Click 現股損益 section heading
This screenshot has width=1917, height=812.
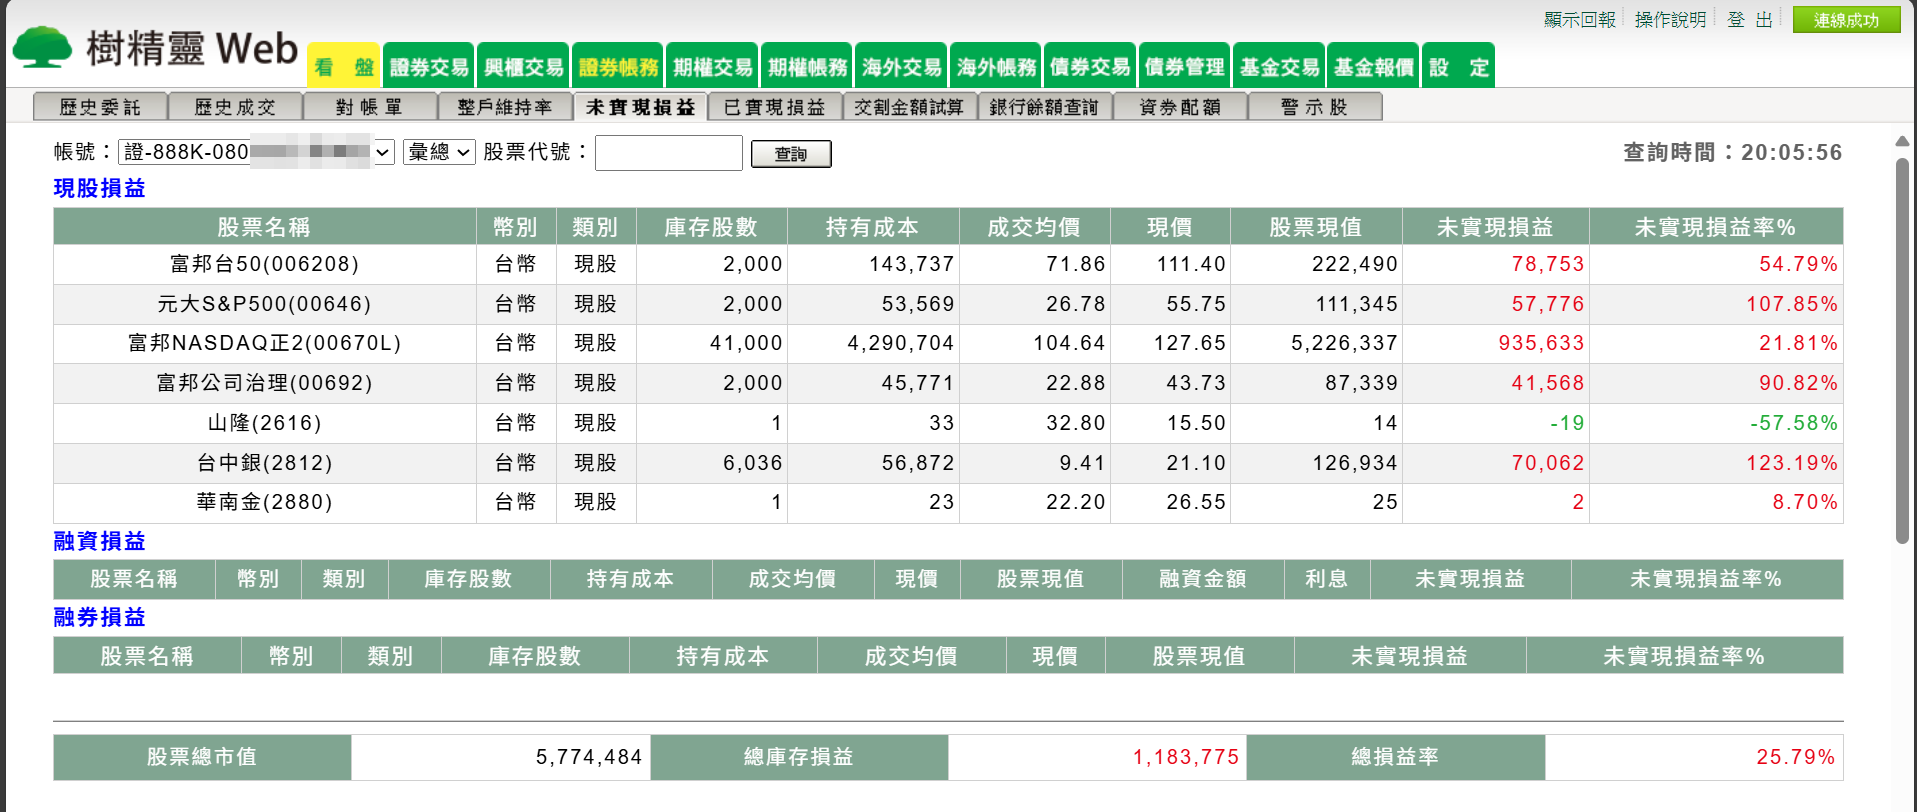[99, 188]
